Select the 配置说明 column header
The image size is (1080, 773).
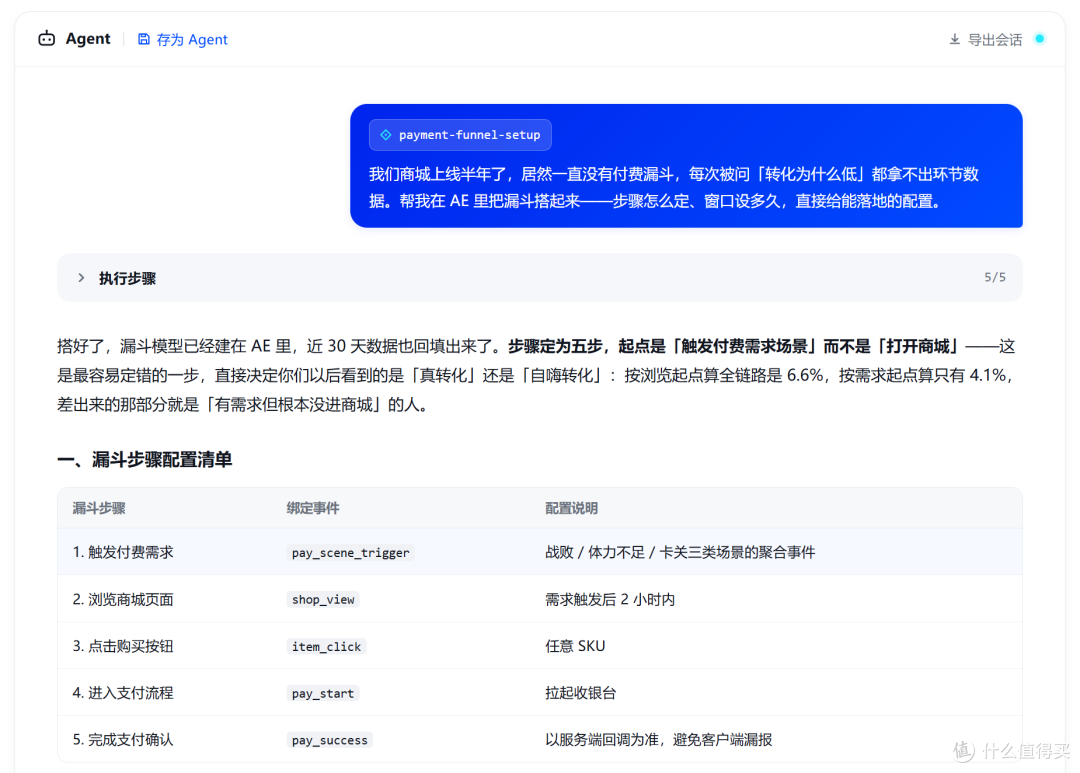click(572, 508)
